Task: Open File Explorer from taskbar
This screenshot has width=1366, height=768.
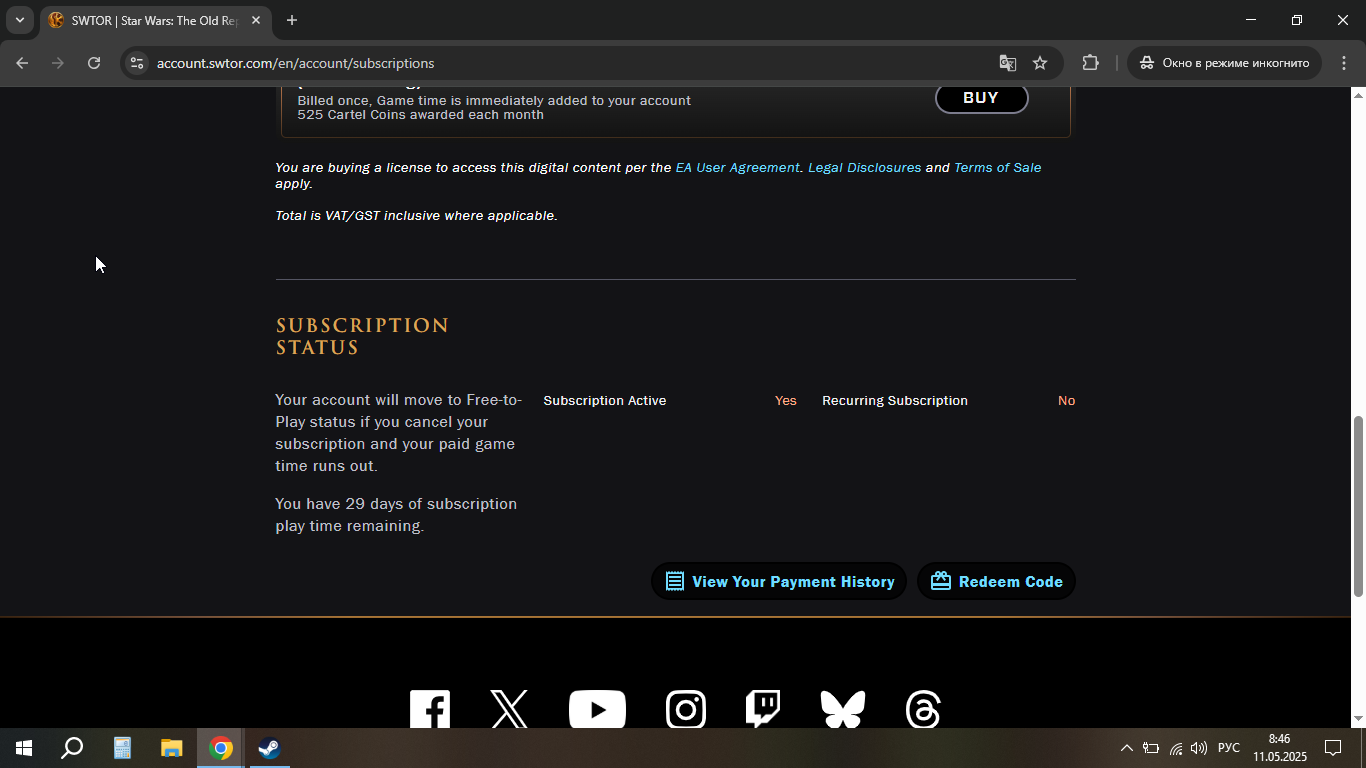Action: click(172, 748)
